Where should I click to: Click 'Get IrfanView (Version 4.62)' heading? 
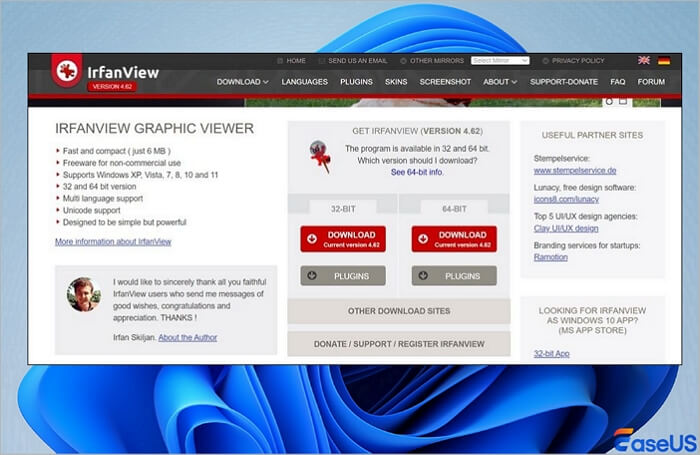coord(417,131)
